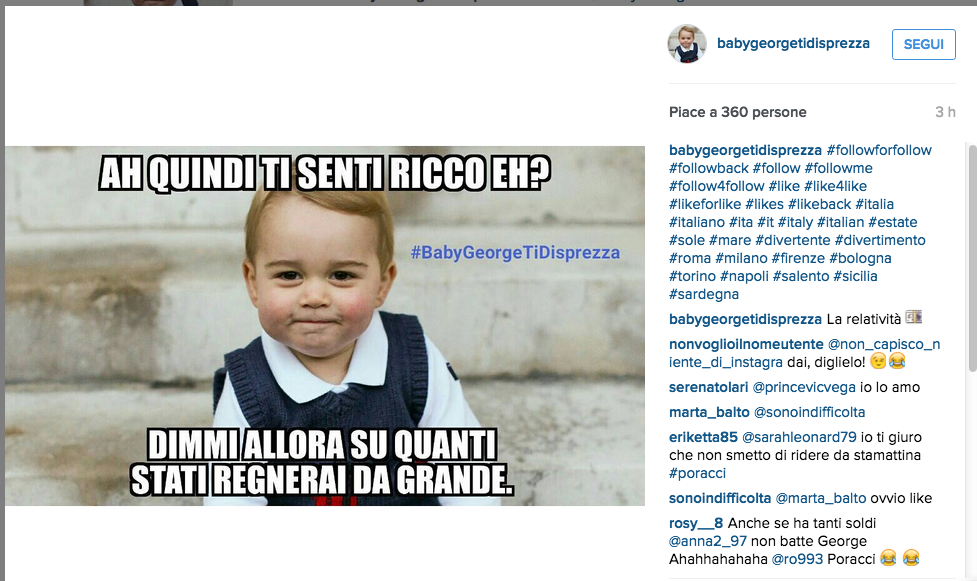This screenshot has width=977, height=581.
Task: Open the #followforfollow hashtag
Action: click(879, 150)
